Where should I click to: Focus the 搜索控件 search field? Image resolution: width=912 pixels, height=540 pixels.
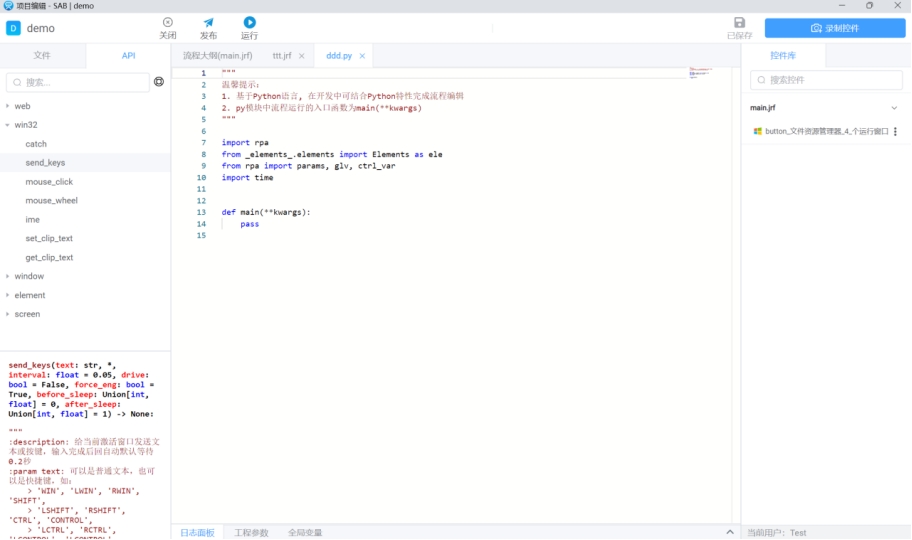point(826,80)
